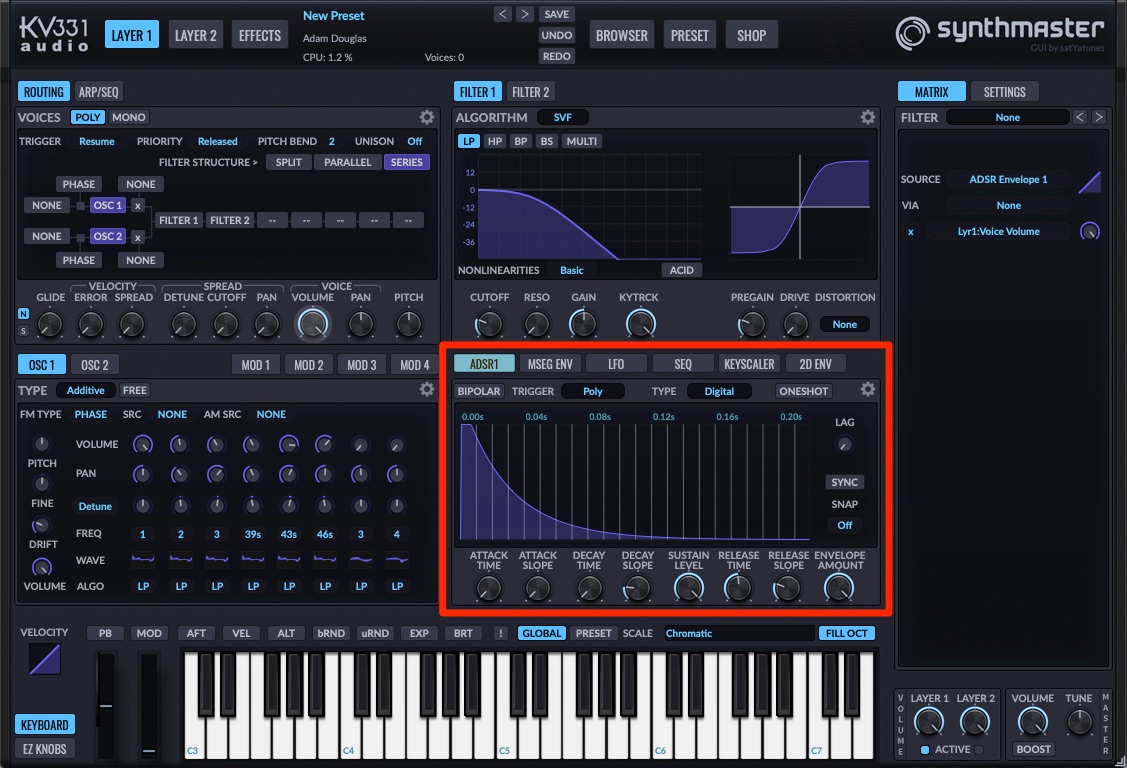Screen dimensions: 1127x768
Task: Click the Attack Time knob
Action: [x=489, y=589]
